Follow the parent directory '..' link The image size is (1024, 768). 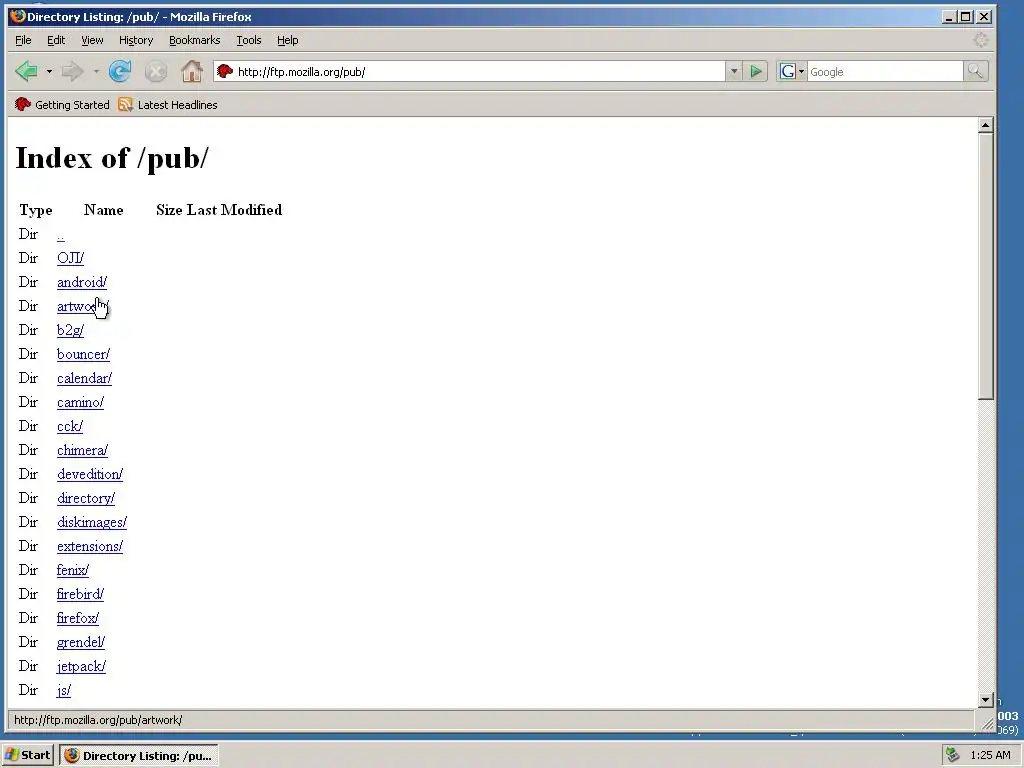click(61, 234)
